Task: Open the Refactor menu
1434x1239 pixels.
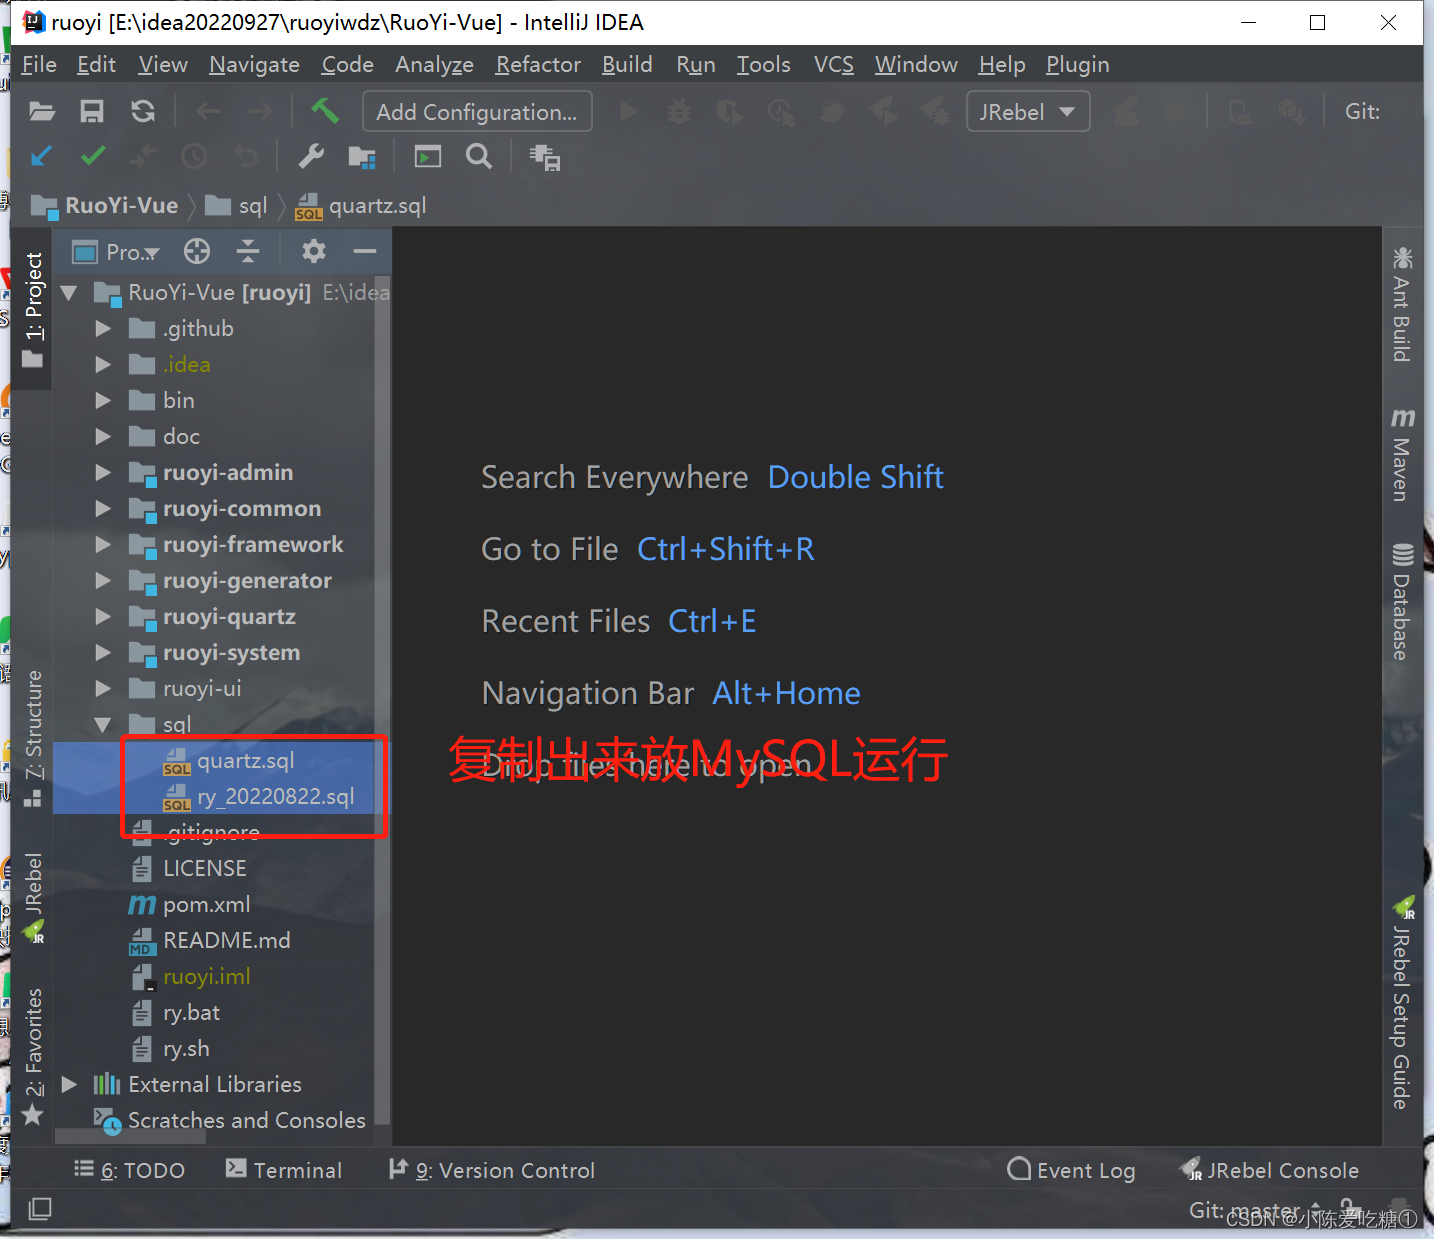Action: coord(538,64)
